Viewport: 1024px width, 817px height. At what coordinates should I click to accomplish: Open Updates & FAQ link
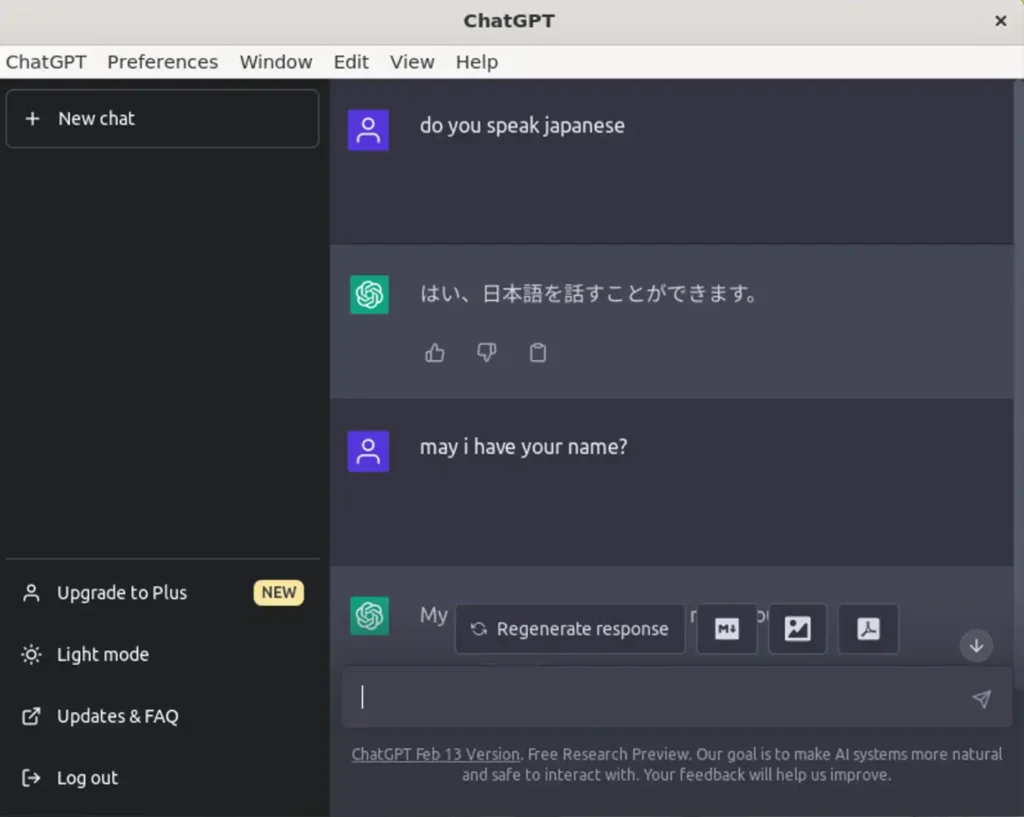(163, 716)
